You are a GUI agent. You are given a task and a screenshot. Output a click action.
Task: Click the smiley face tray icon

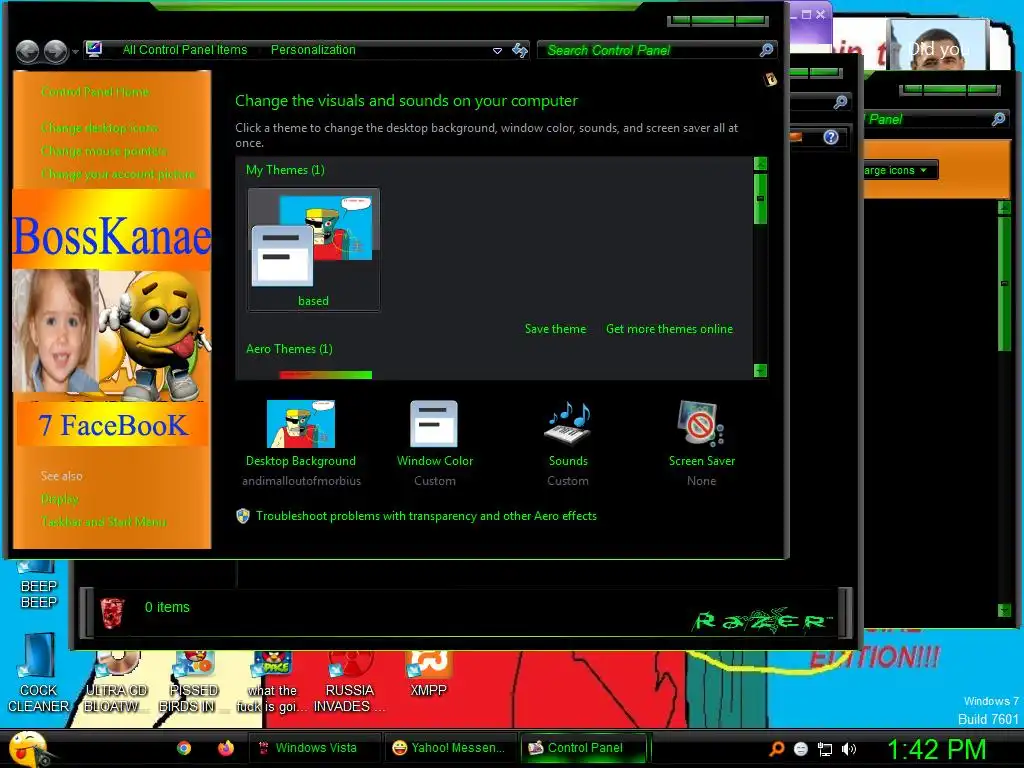[x=801, y=749]
